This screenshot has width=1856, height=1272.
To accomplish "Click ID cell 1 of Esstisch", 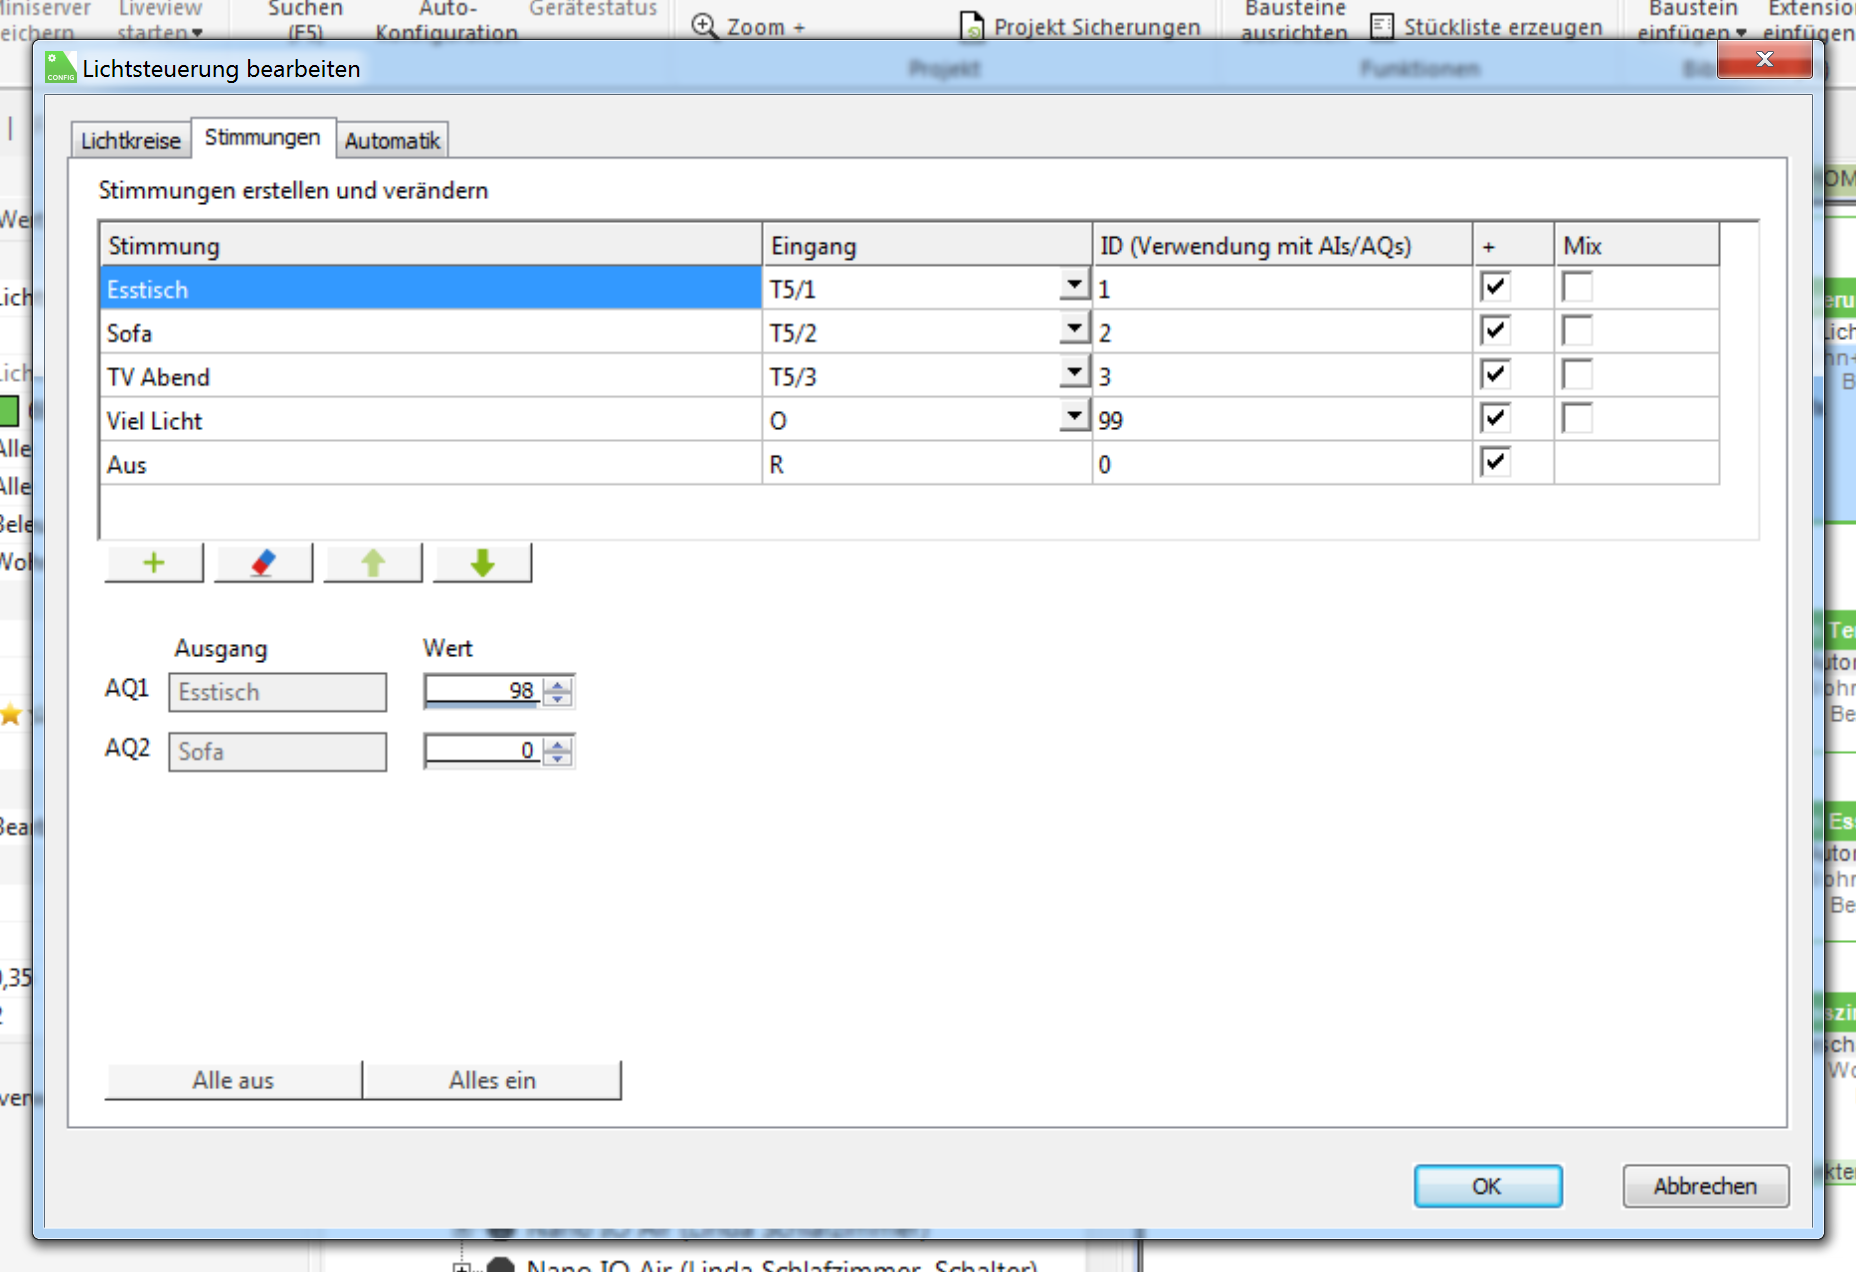I will [1282, 289].
